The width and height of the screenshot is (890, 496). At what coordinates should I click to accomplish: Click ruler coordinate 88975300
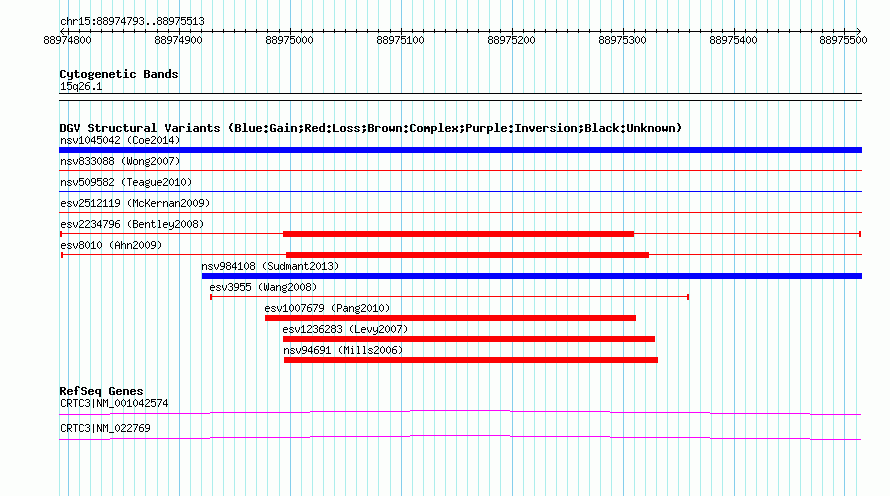(622, 40)
